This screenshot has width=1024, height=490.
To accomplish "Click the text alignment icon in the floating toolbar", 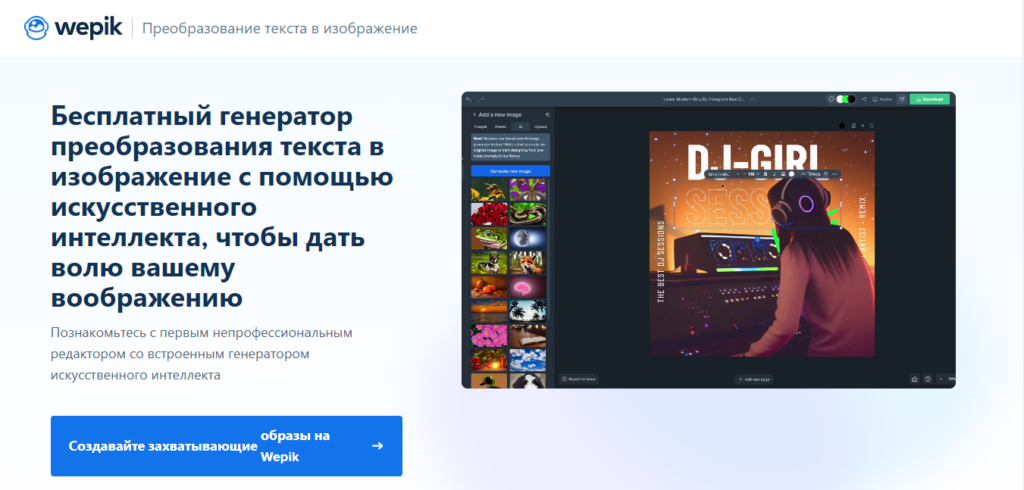I will [783, 174].
